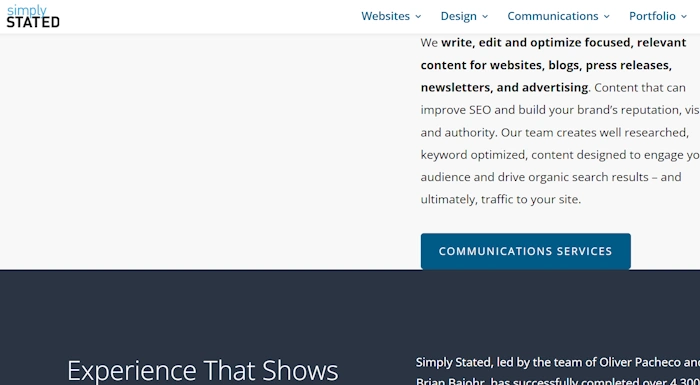The image size is (700, 385).
Task: Click the line starting "keyword optimized, content"
Action: 560,155
